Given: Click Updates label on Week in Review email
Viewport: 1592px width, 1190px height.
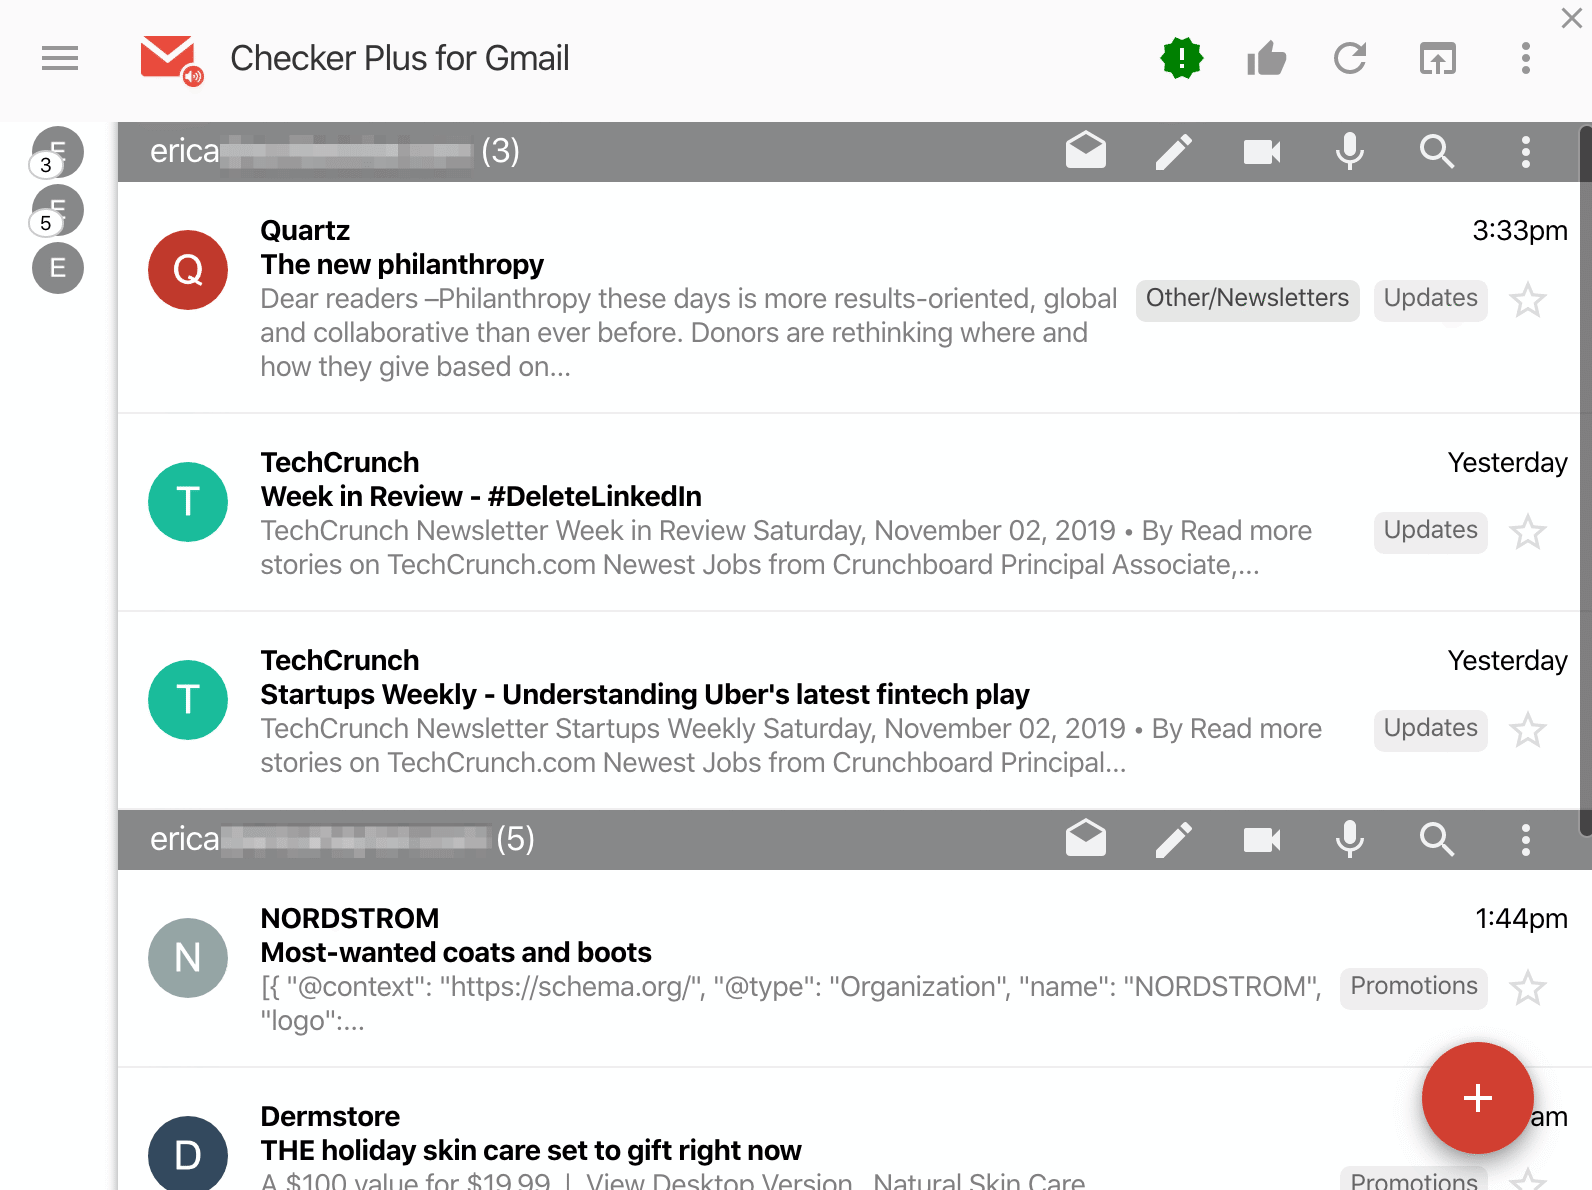Looking at the screenshot, I should (1430, 531).
